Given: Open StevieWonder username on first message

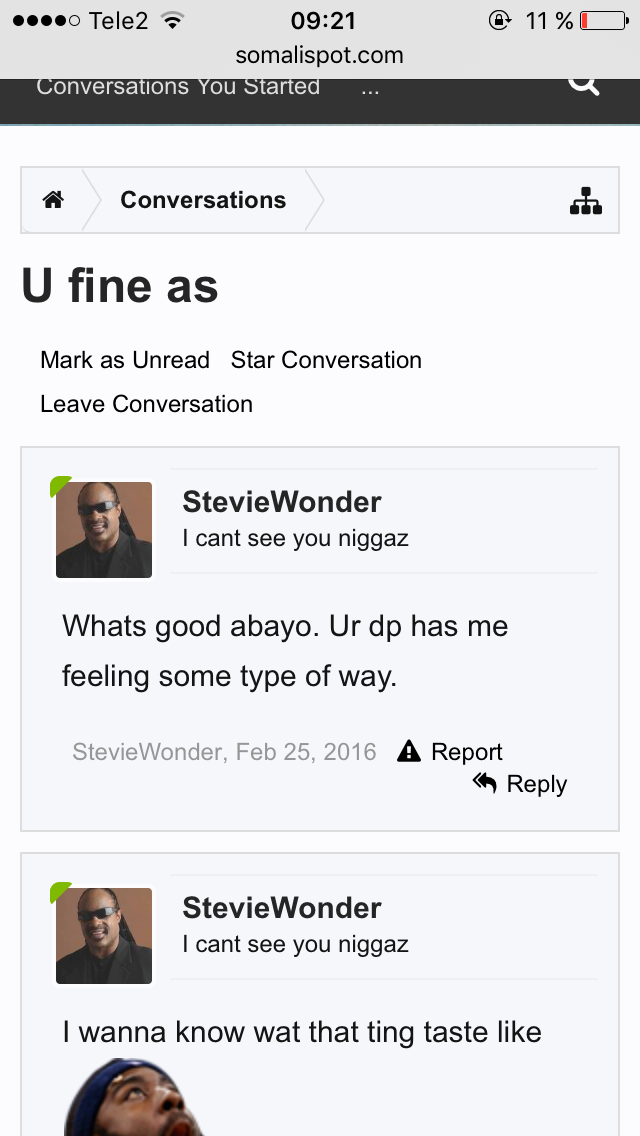Looking at the screenshot, I should point(282,502).
